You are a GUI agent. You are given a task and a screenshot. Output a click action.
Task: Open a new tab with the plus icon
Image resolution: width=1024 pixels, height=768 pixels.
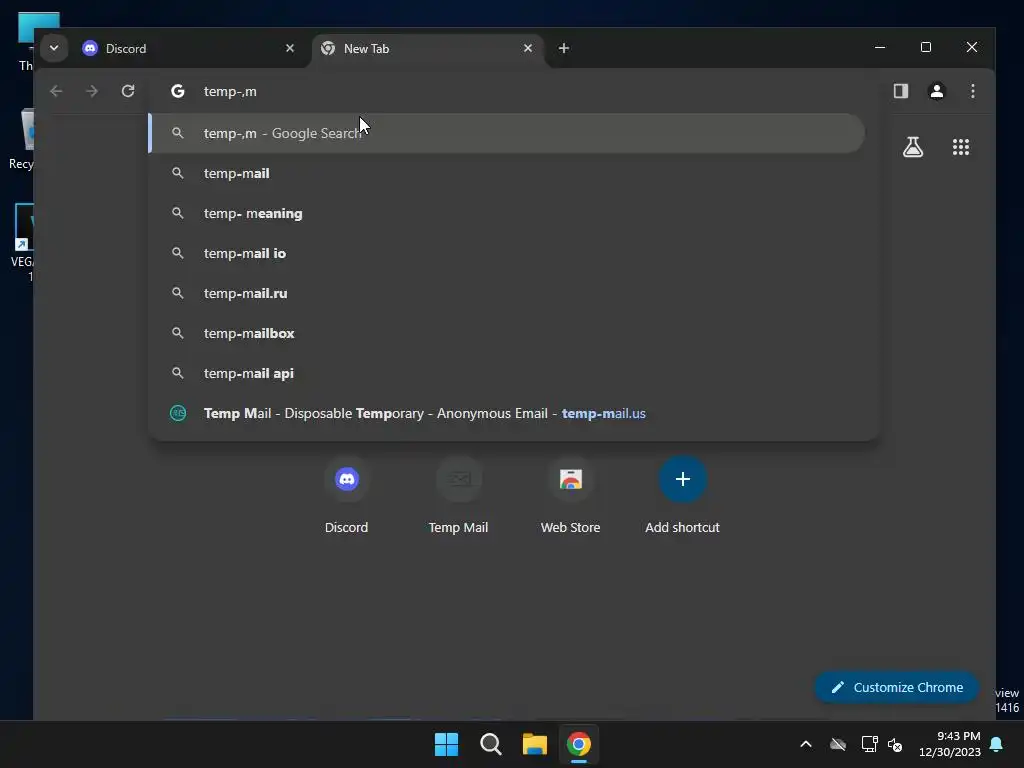(x=564, y=48)
